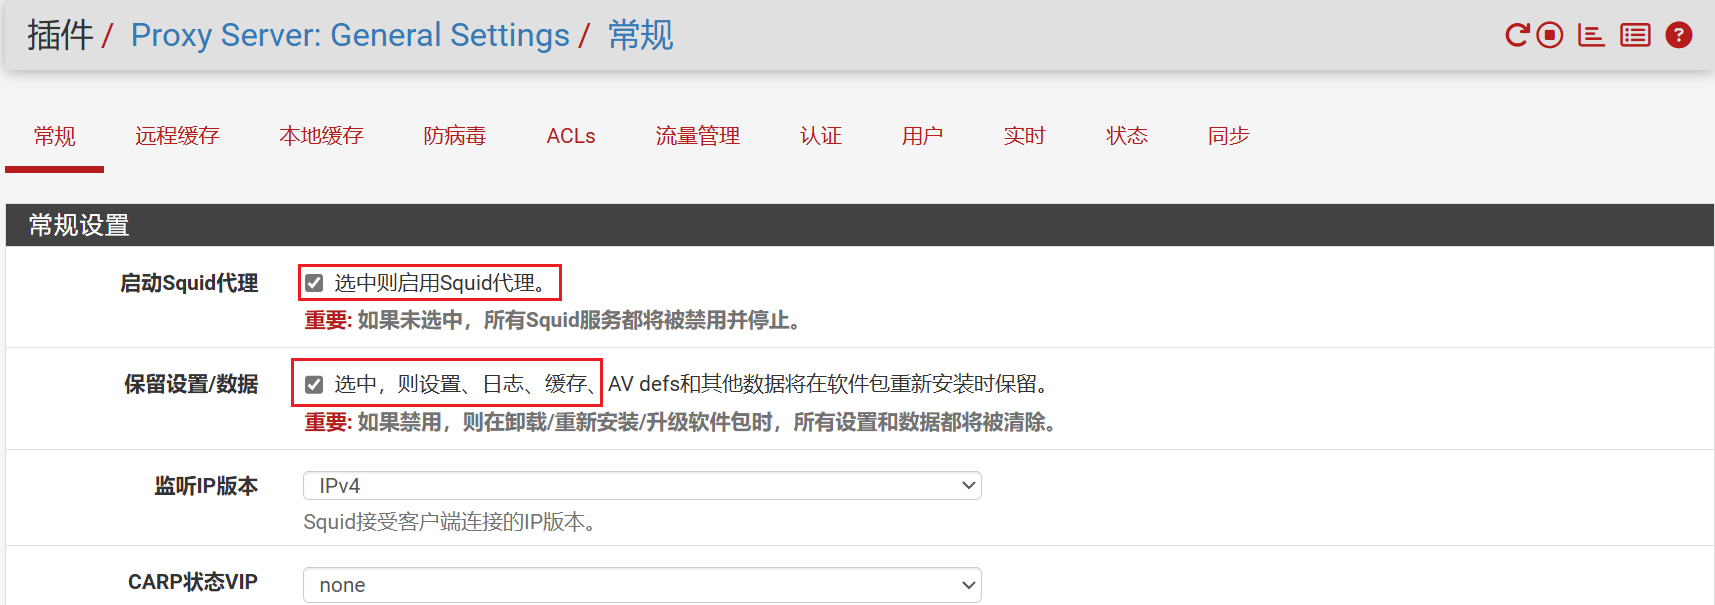Switch to the 远程缓存 tab
1715x605 pixels.
click(x=177, y=136)
